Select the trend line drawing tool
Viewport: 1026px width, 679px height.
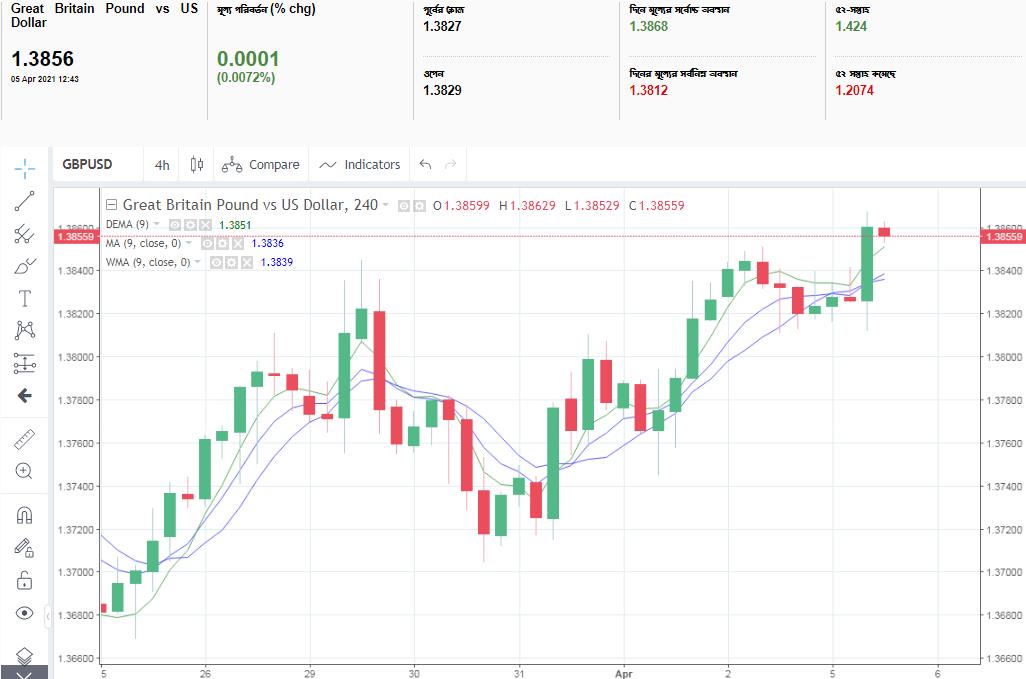click(25, 201)
